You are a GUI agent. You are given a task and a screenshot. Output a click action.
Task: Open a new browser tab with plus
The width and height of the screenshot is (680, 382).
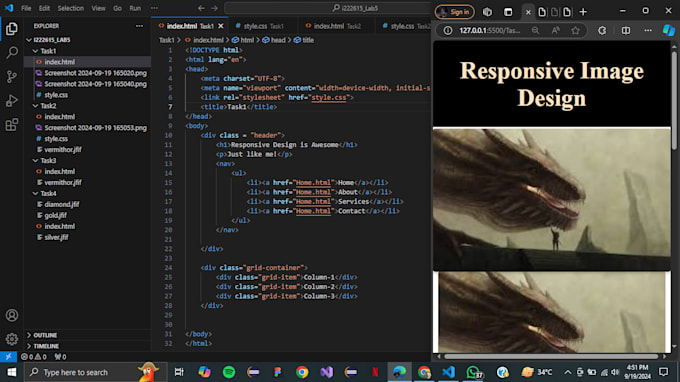[583, 12]
